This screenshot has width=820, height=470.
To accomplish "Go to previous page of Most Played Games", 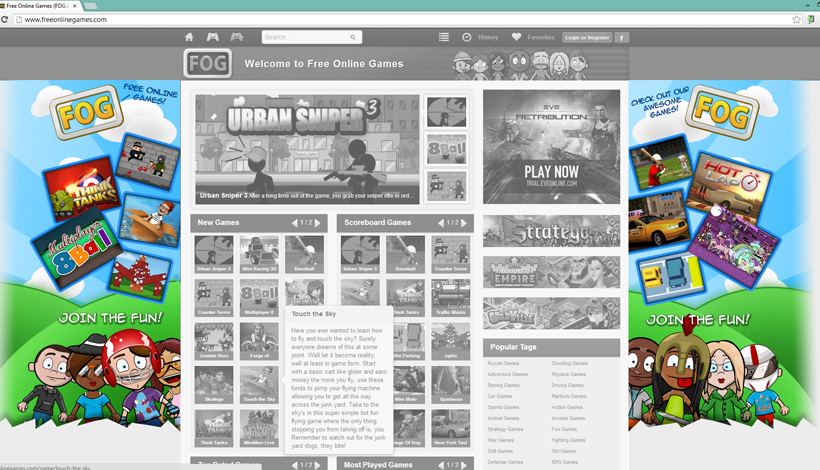I will [x=441, y=465].
